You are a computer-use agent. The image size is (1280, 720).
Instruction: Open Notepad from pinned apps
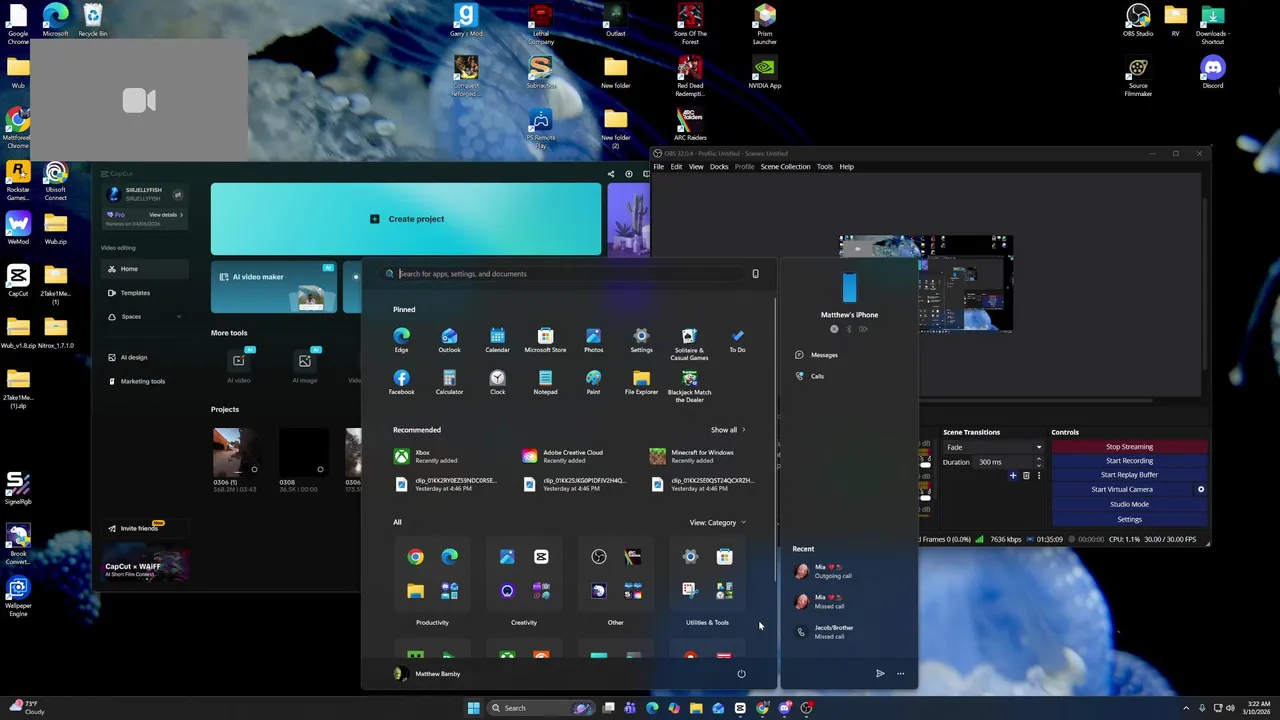545,382
